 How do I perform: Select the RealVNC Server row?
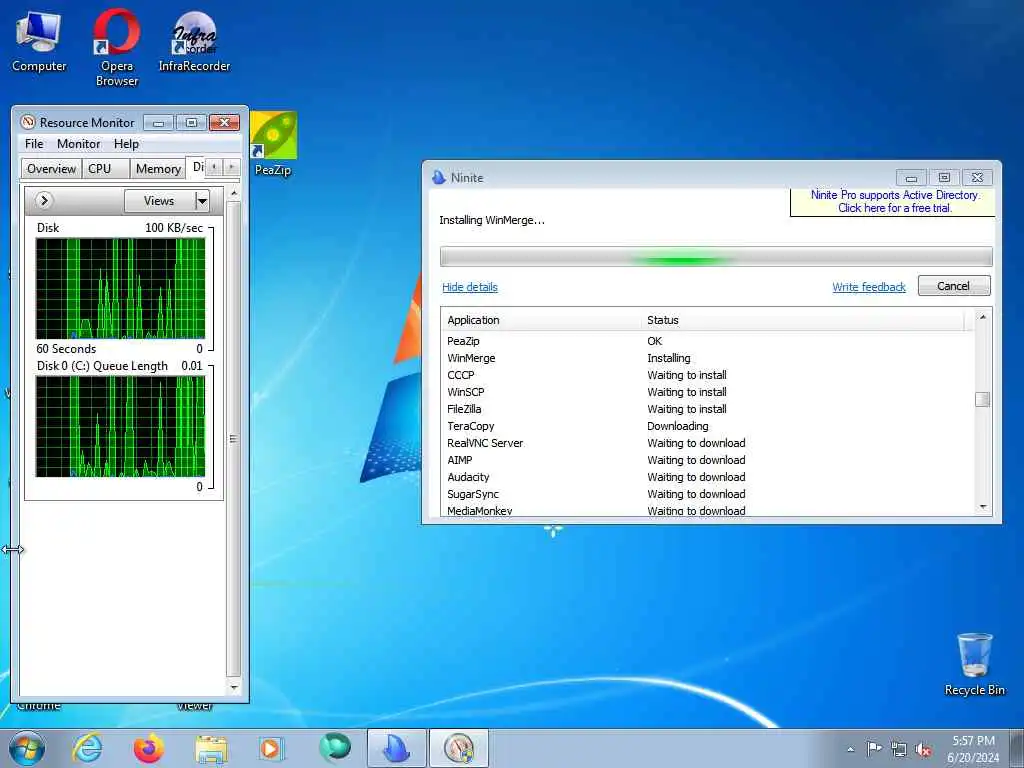point(708,443)
